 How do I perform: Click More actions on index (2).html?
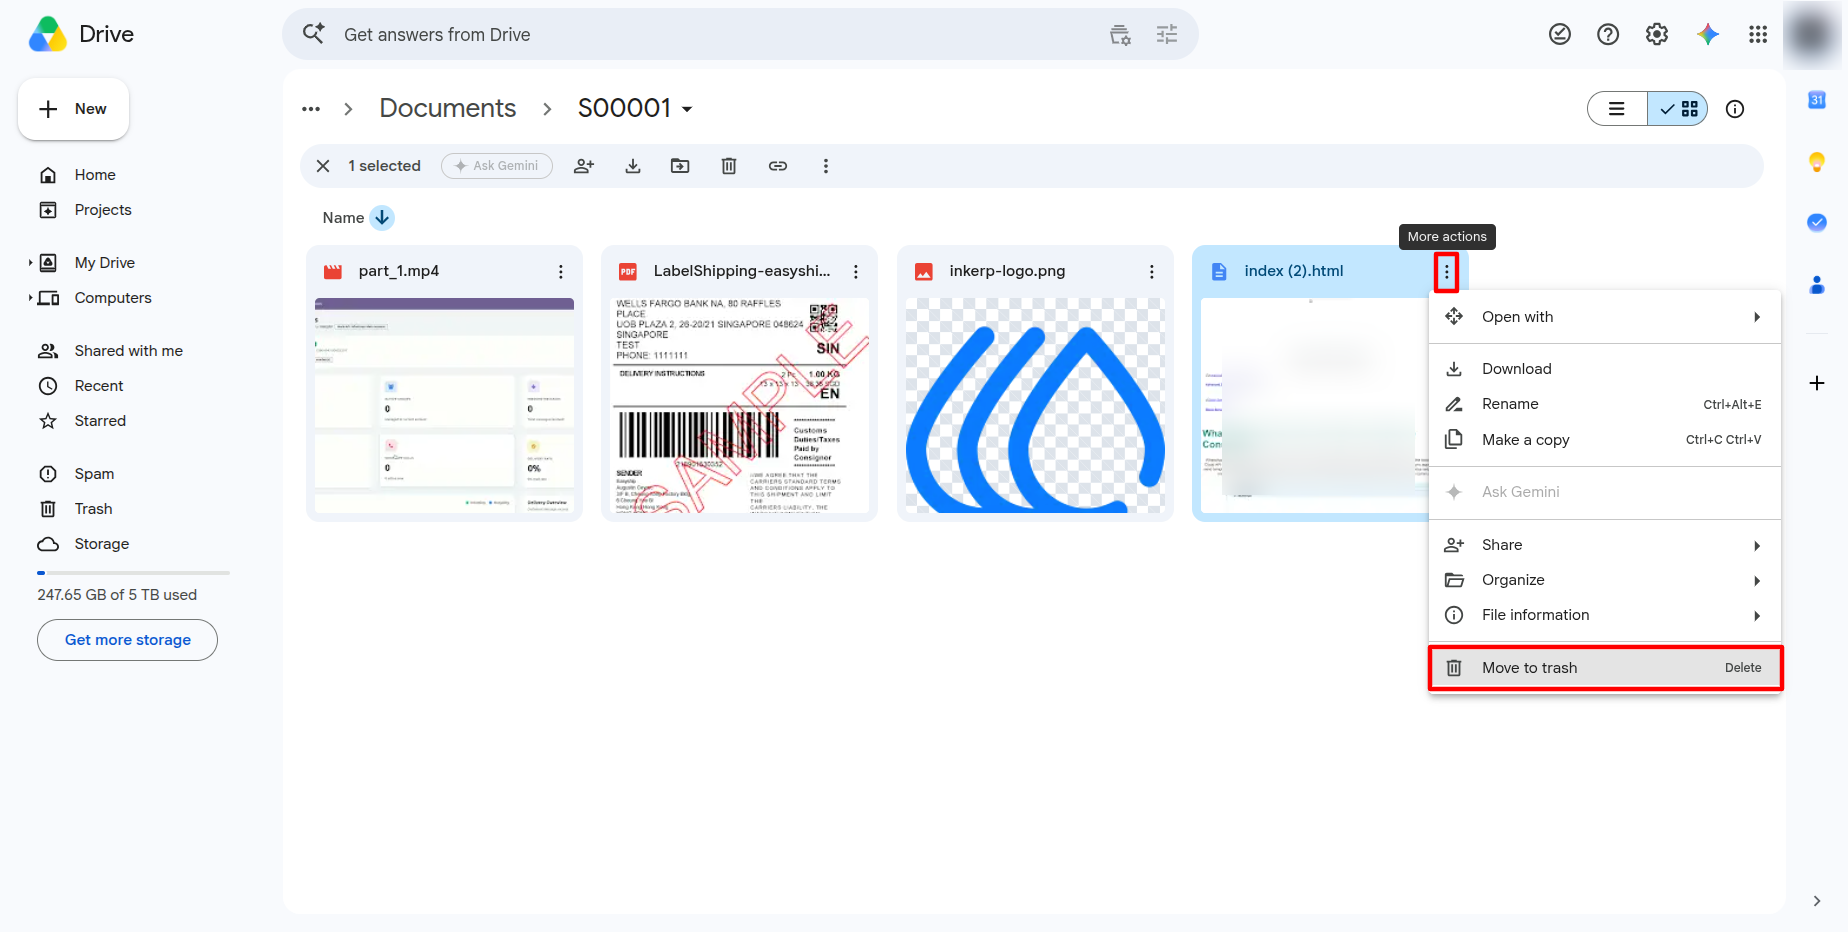tap(1446, 272)
